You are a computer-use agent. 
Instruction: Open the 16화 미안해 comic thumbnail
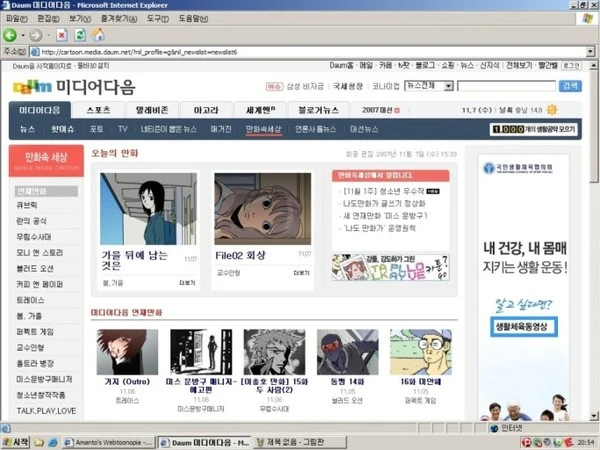click(x=421, y=352)
